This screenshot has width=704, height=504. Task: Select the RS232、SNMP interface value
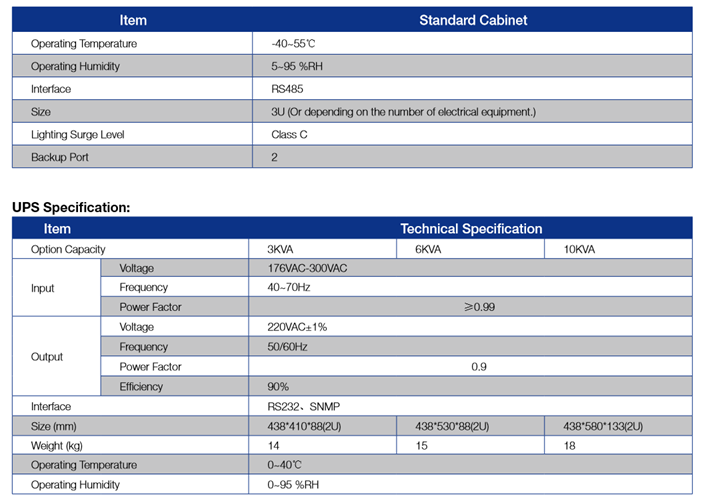pyautogui.click(x=303, y=407)
